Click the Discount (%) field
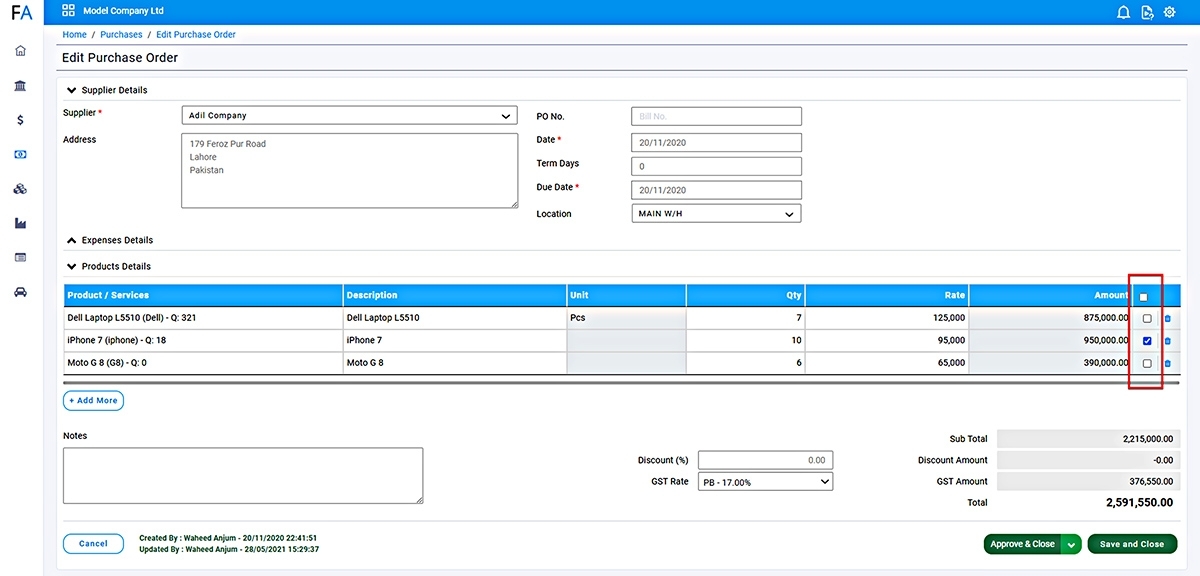The image size is (1200, 576). [765, 460]
